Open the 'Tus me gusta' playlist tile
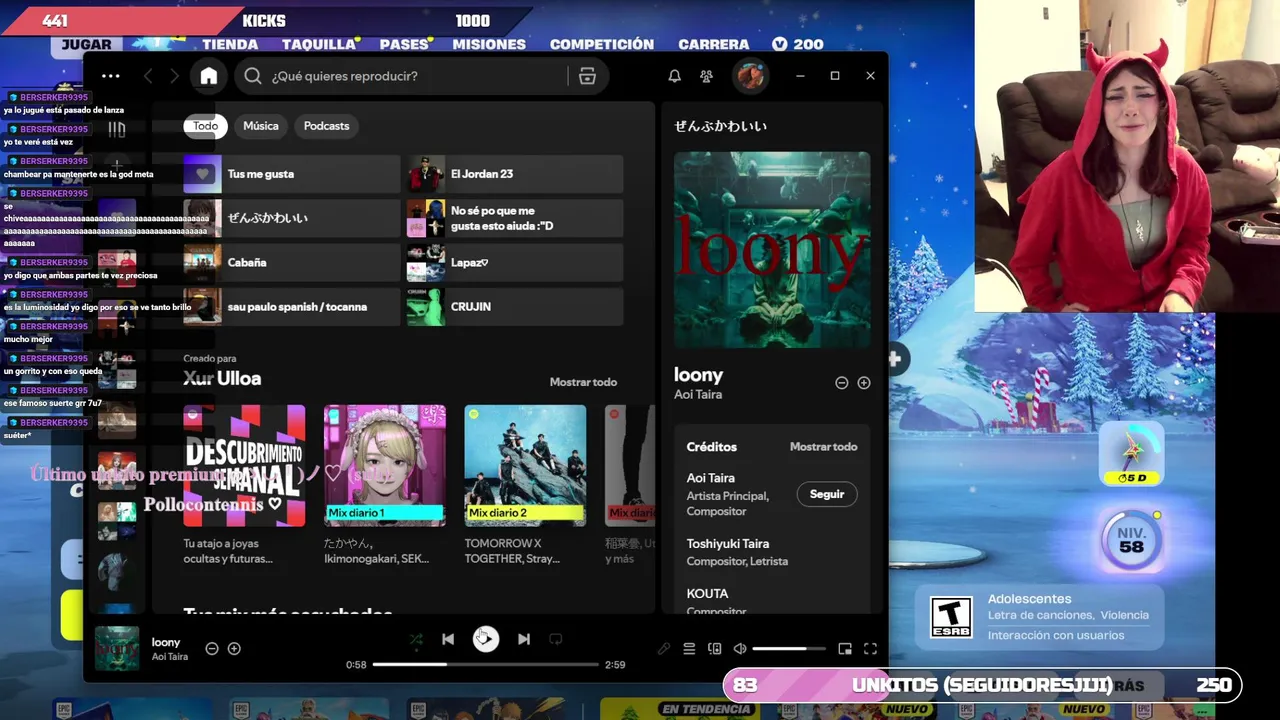This screenshot has width=1280, height=720. [292, 174]
